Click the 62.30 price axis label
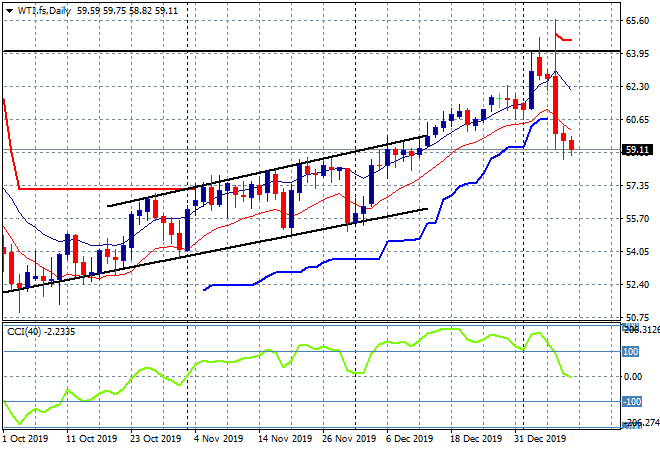The width and height of the screenshot is (660, 450). point(637,87)
